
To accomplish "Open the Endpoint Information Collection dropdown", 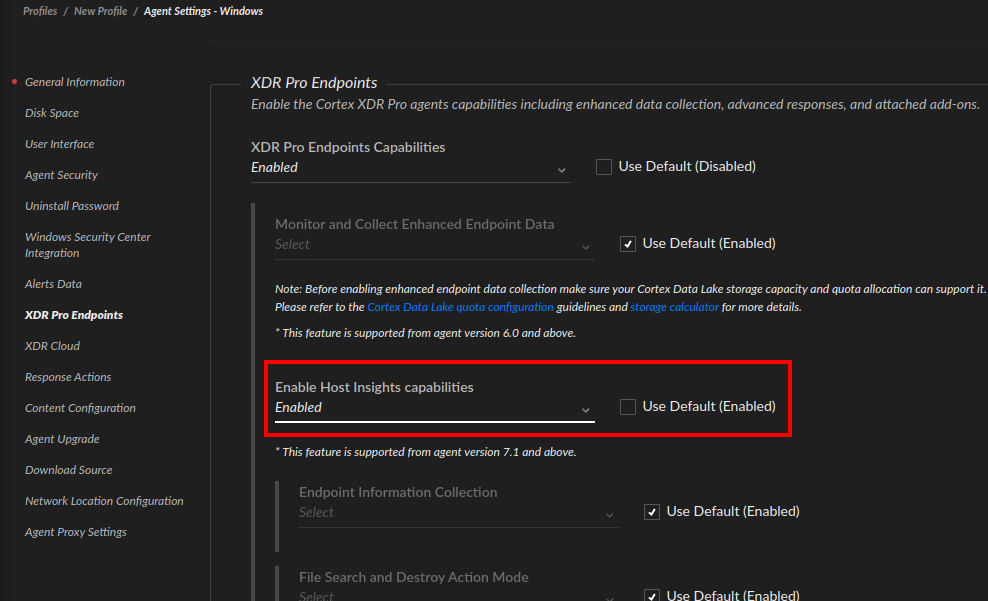I will tap(458, 513).
